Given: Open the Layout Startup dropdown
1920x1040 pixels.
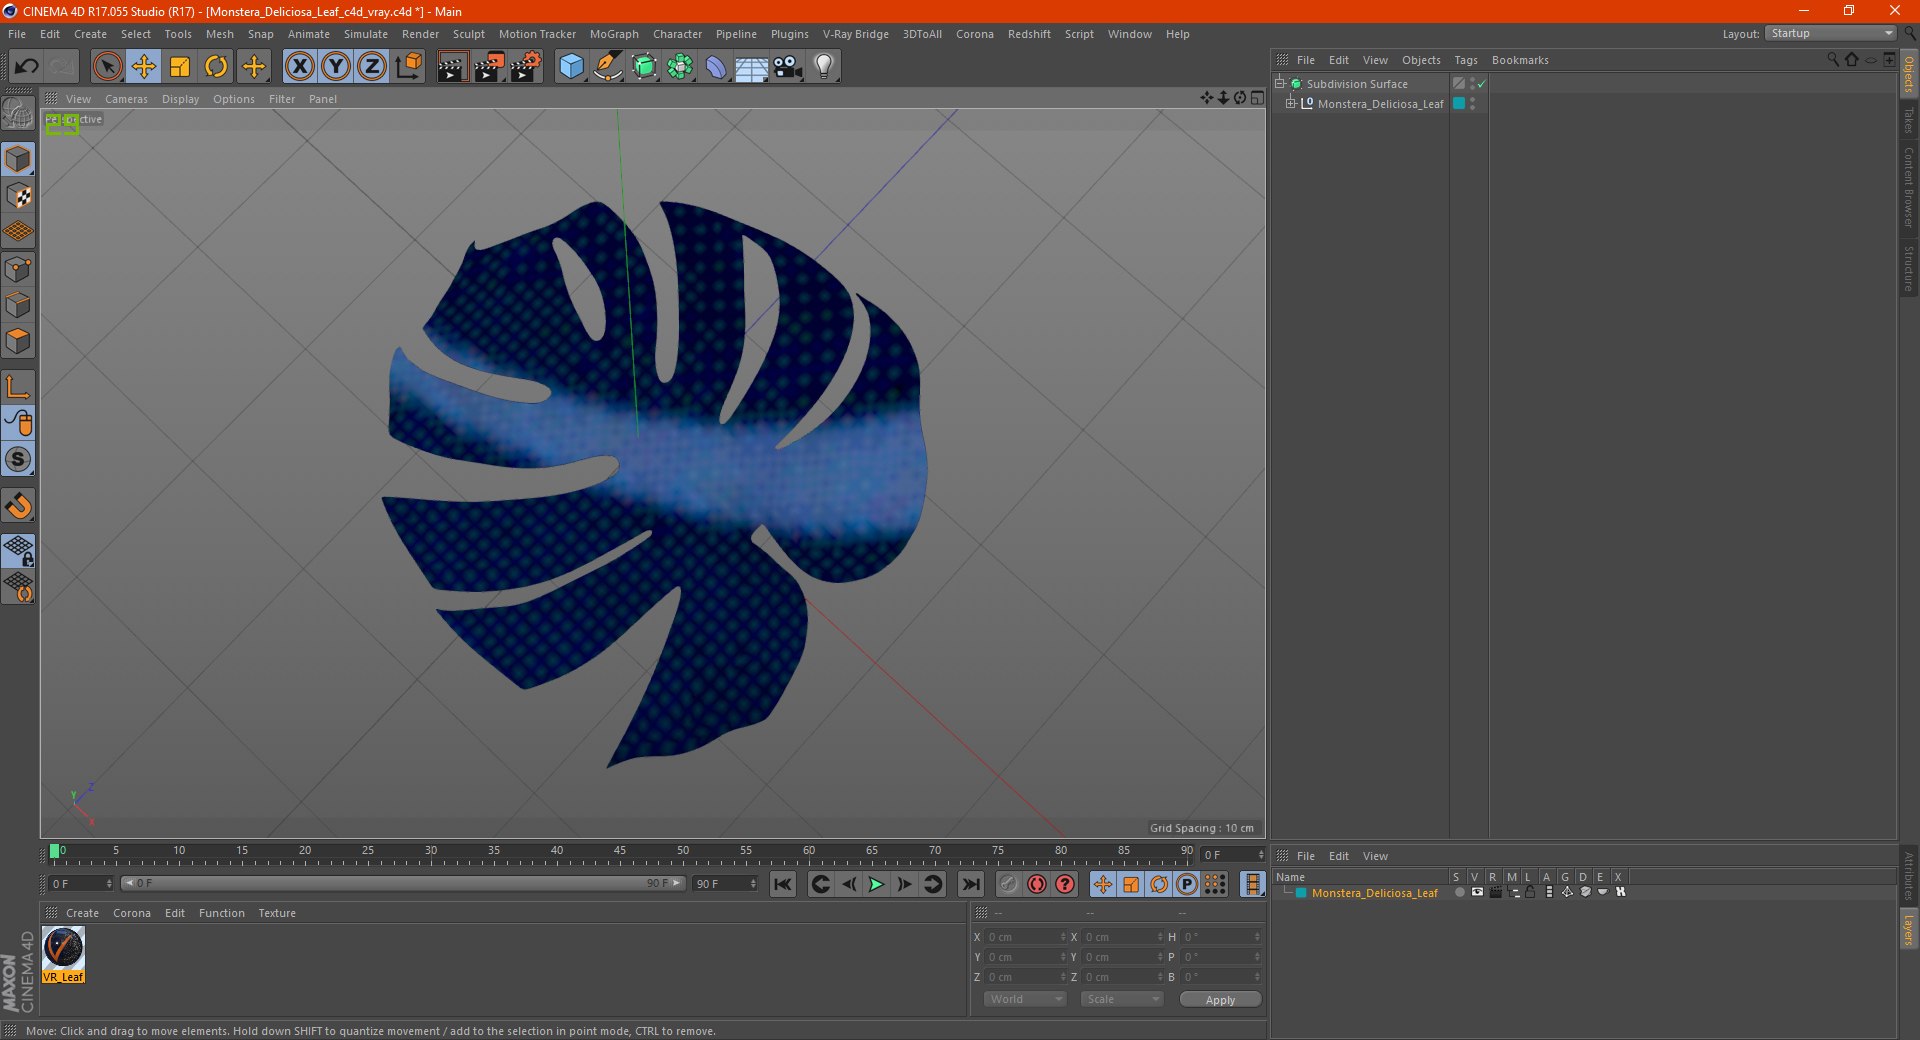Looking at the screenshot, I should point(1831,33).
